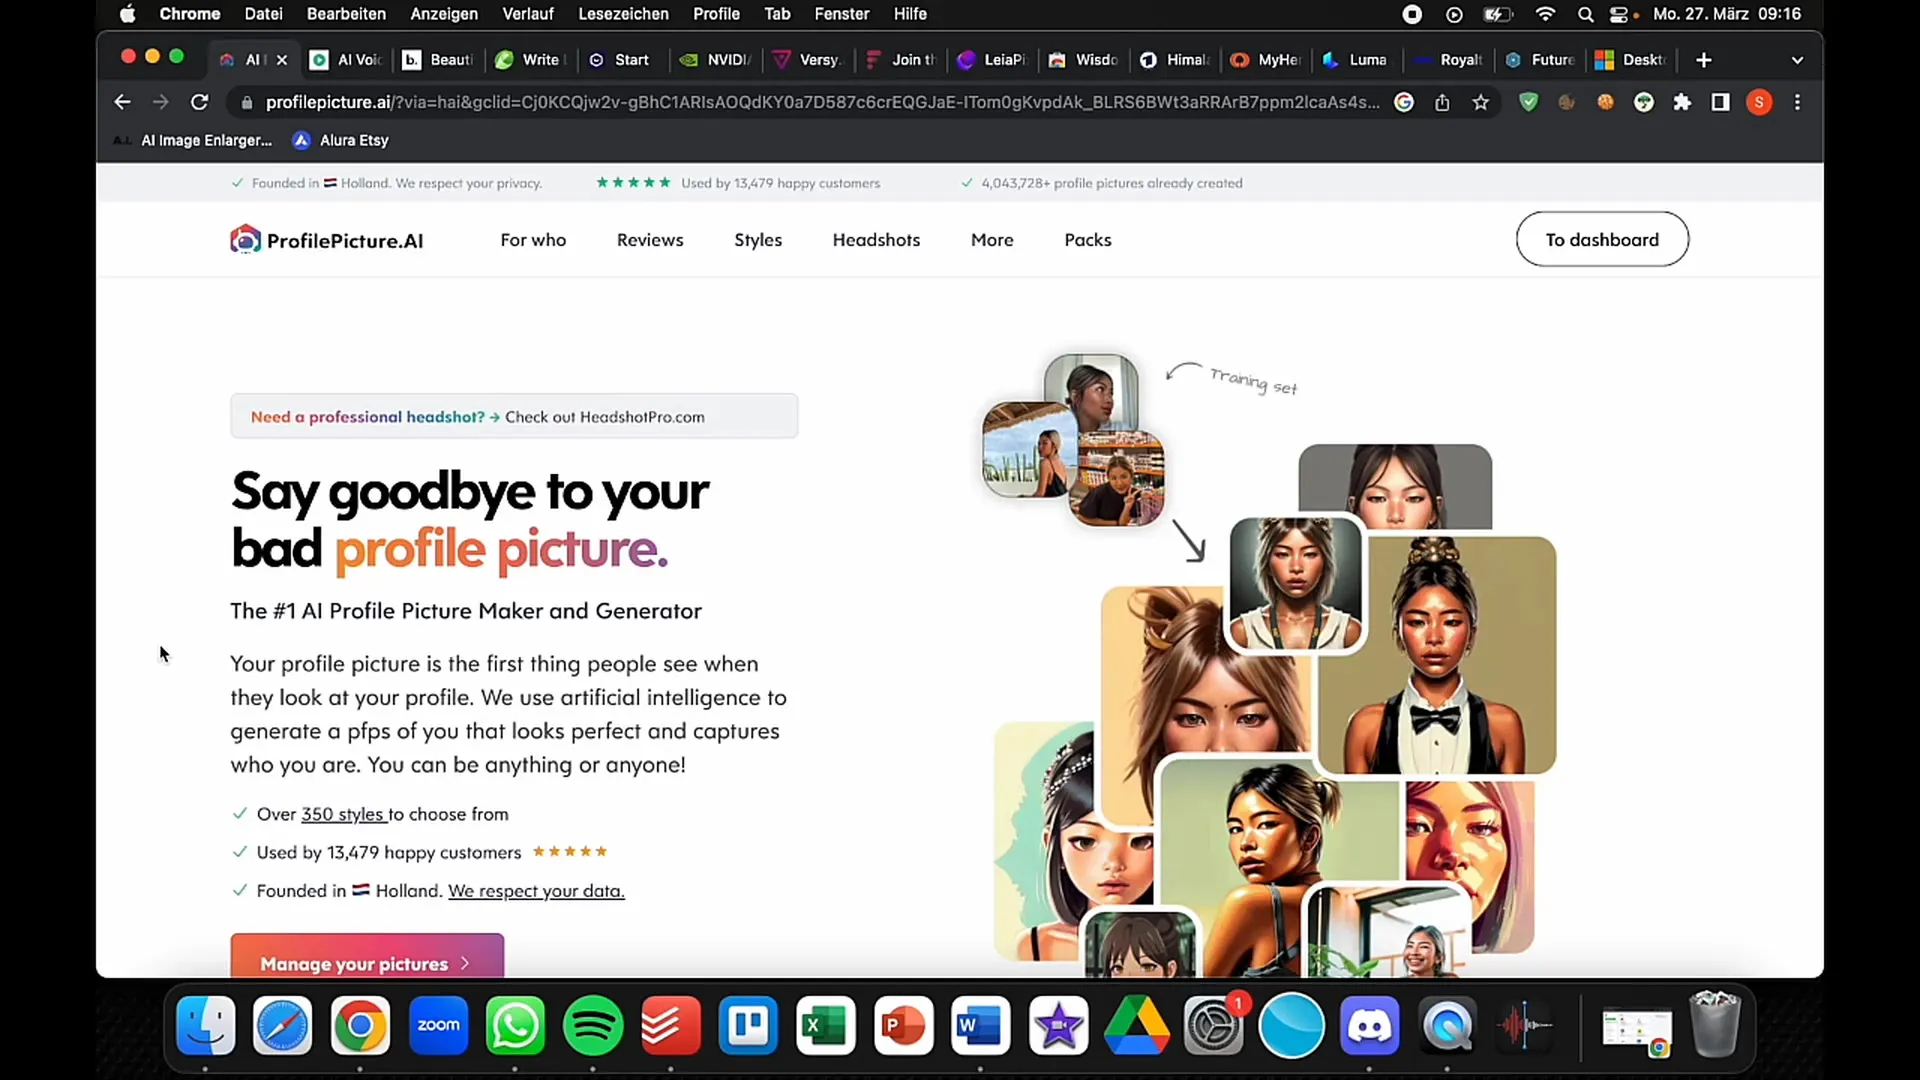The image size is (1920, 1080).
Task: Click the Trello icon in dock
Action: [748, 1025]
